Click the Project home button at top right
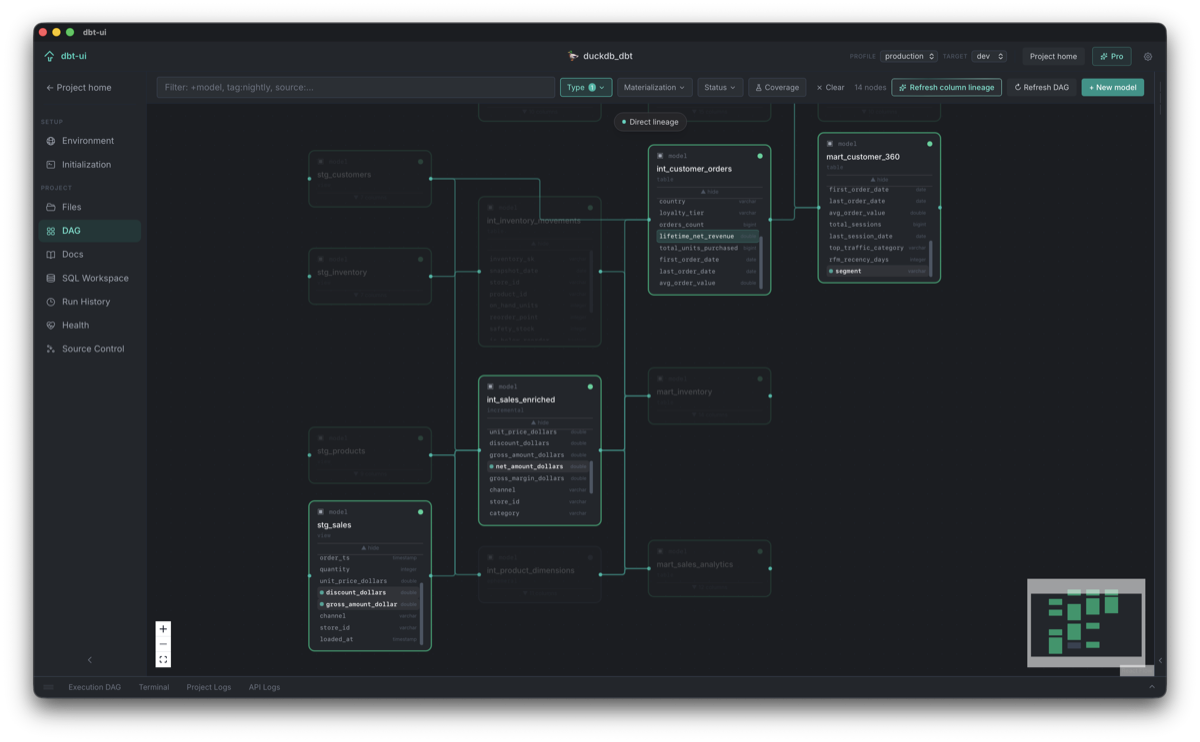The image size is (1200, 742). 1054,57
